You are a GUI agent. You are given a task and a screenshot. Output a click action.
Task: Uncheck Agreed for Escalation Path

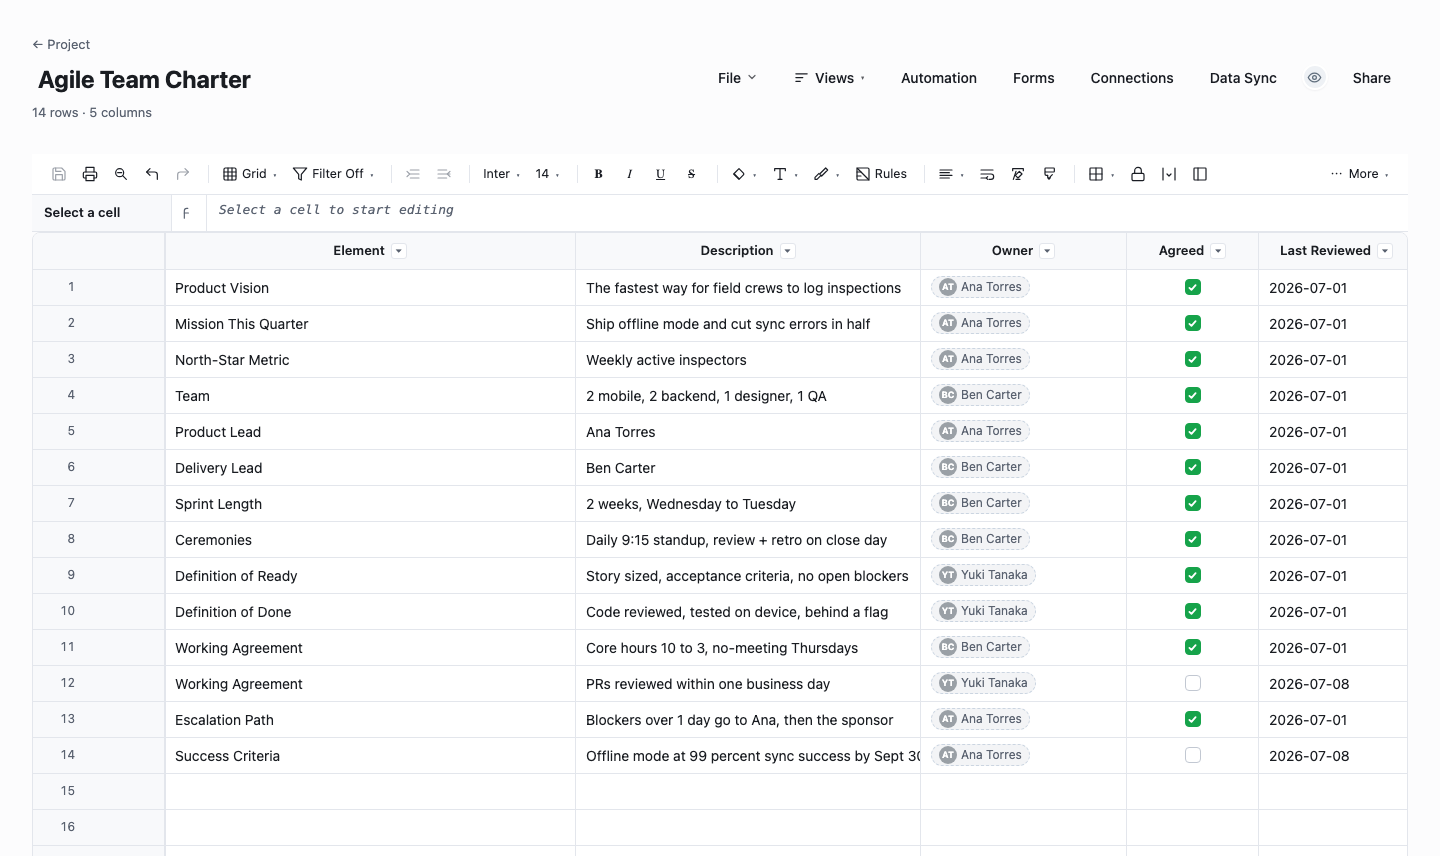(x=1193, y=719)
